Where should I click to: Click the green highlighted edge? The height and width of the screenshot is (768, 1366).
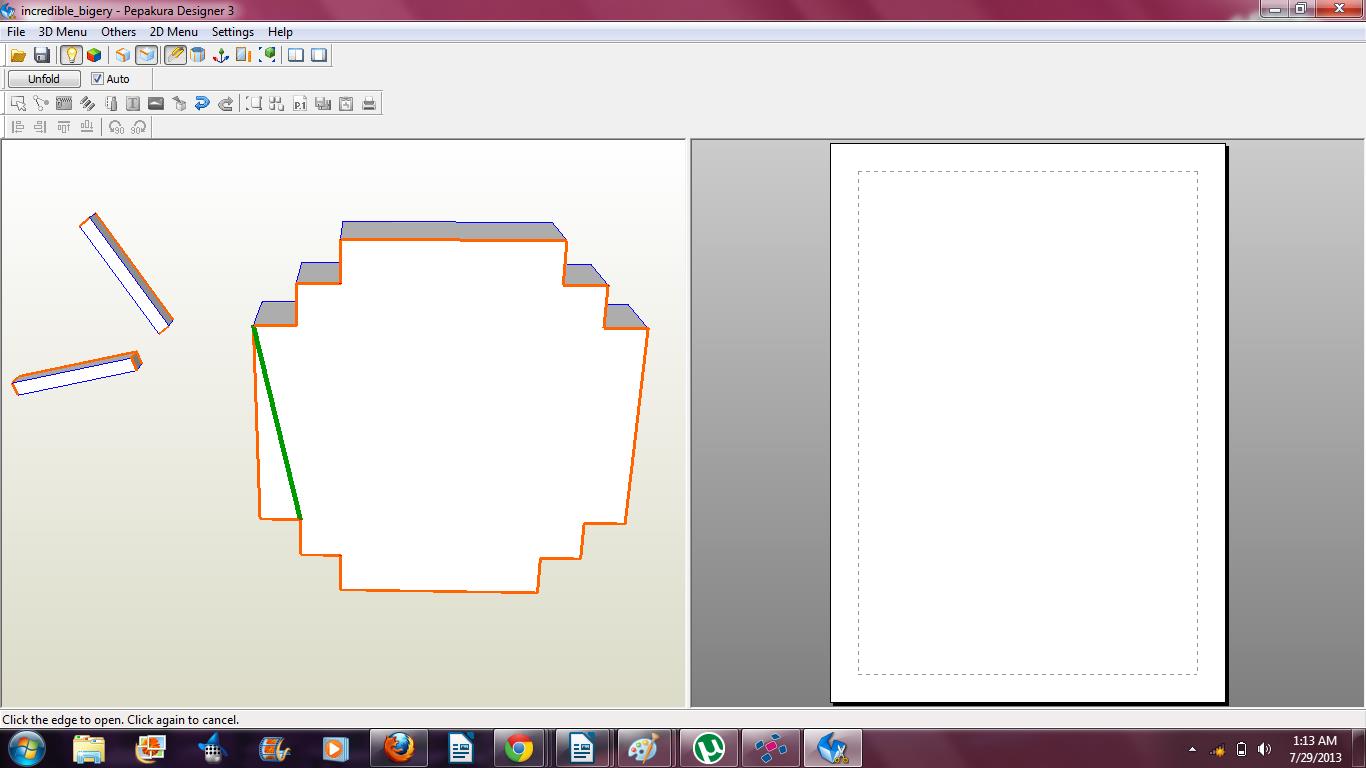click(x=278, y=420)
